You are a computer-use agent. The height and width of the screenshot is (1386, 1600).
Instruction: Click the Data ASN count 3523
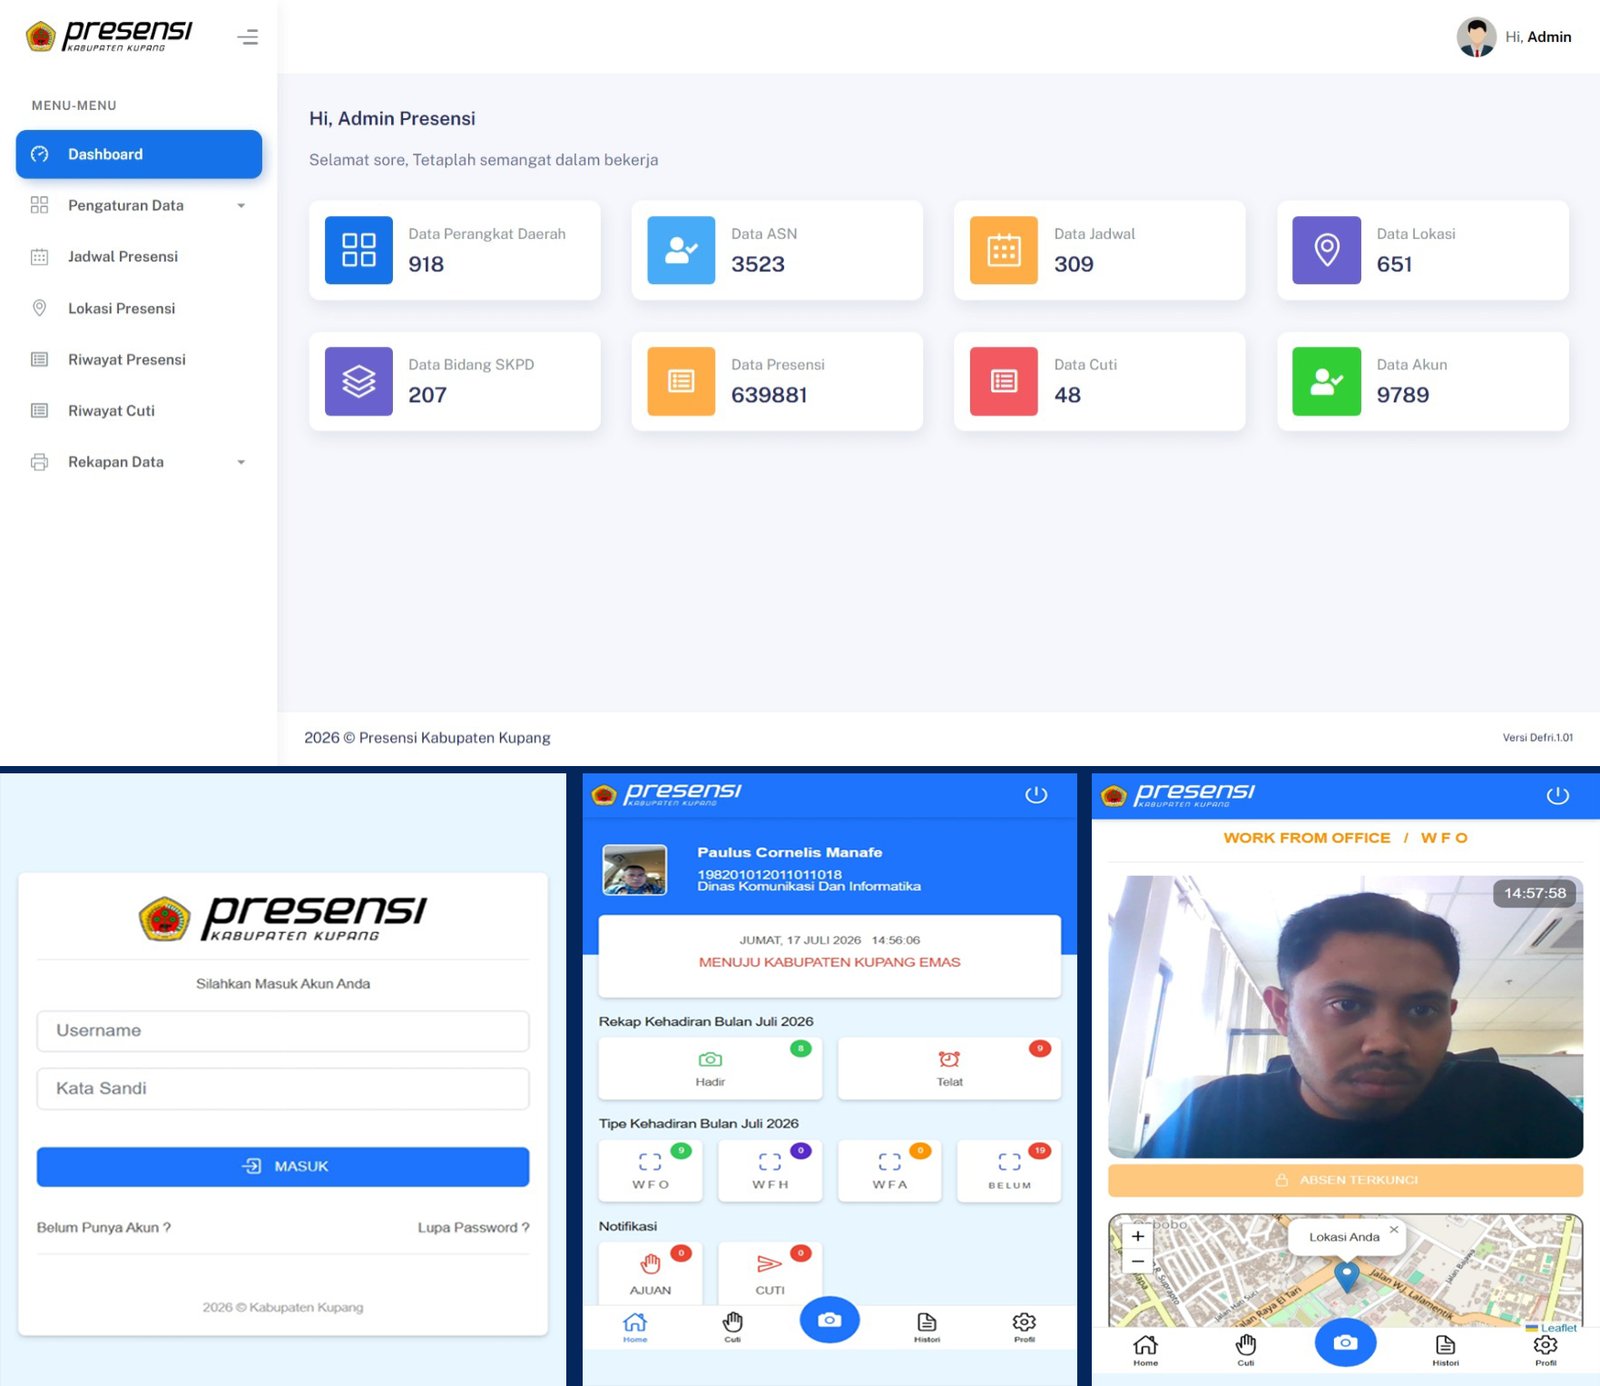[x=758, y=264]
